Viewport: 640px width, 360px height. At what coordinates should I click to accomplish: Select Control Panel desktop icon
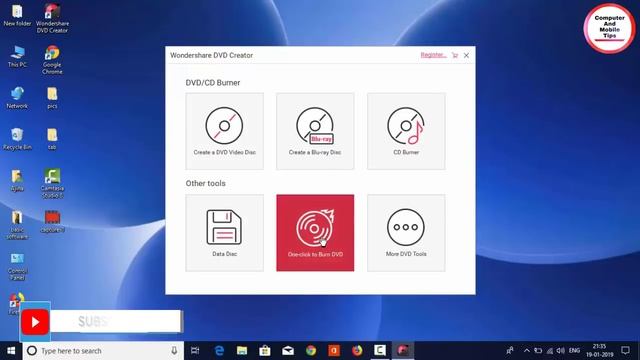[17, 266]
